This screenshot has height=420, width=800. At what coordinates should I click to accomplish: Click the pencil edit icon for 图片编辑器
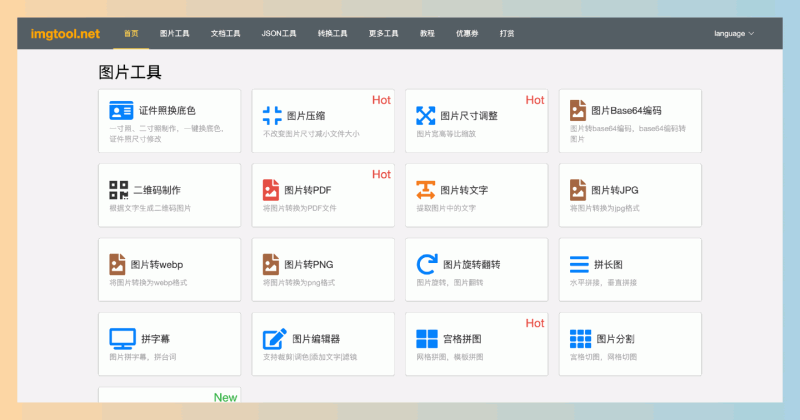tap(274, 339)
